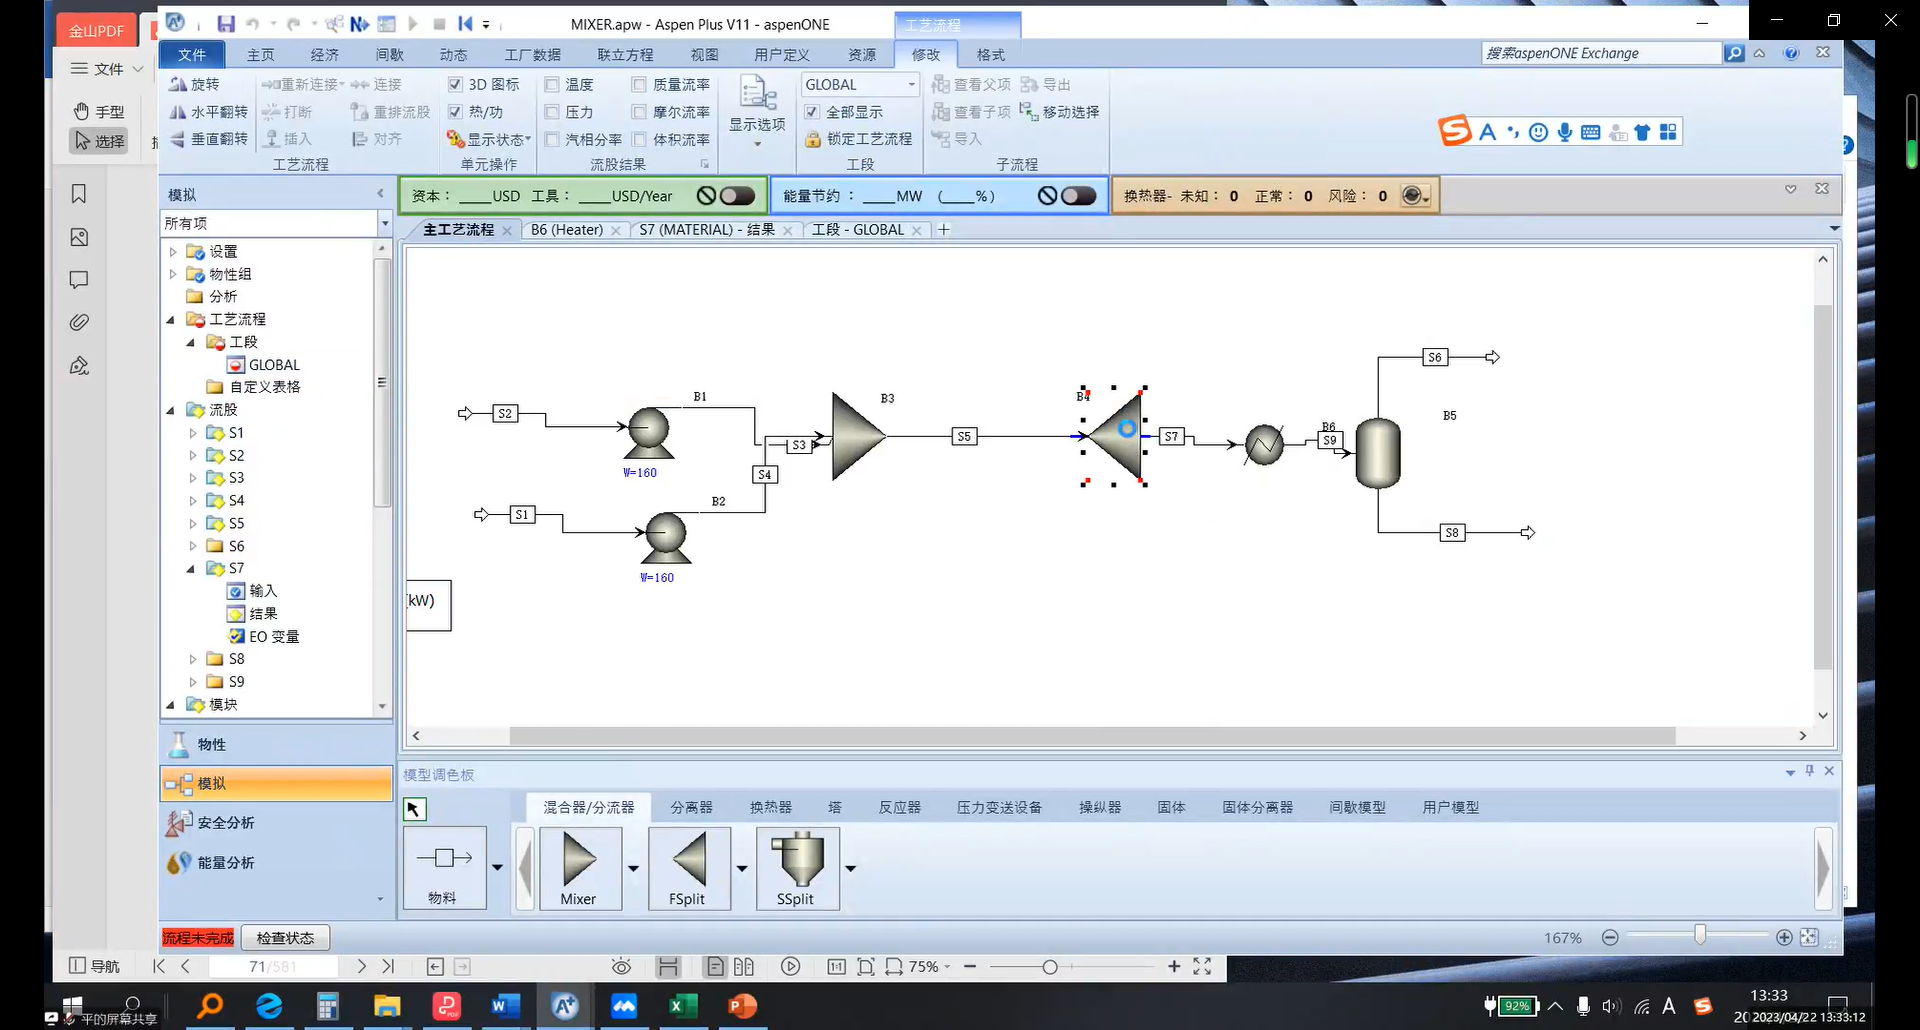Image resolution: width=1920 pixels, height=1030 pixels.
Task: Open the Properties environment
Action: click(277, 744)
